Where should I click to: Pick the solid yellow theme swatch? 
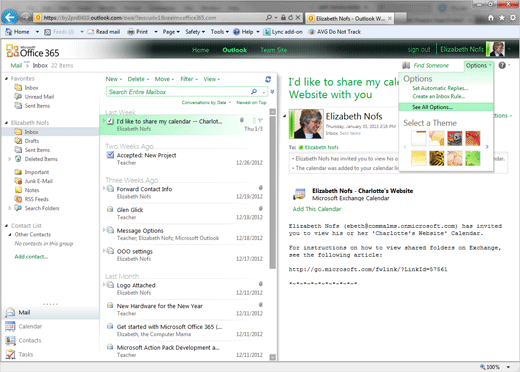(x=419, y=158)
